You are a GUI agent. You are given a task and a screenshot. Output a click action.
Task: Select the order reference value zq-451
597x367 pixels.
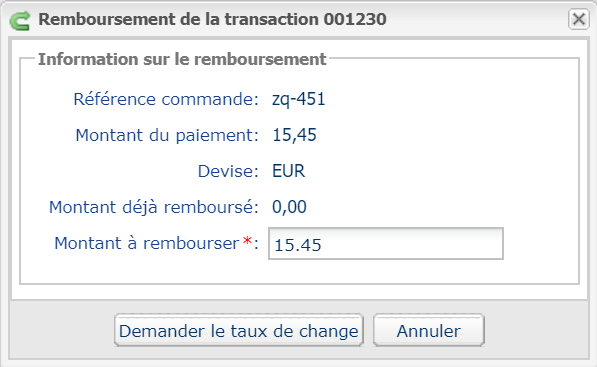[298, 99]
